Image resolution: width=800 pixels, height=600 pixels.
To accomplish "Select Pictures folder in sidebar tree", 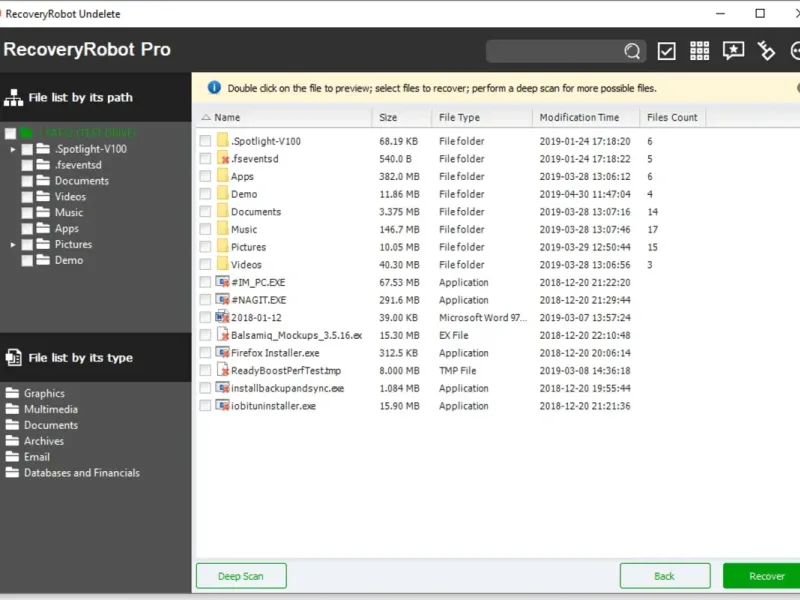I will (73, 244).
